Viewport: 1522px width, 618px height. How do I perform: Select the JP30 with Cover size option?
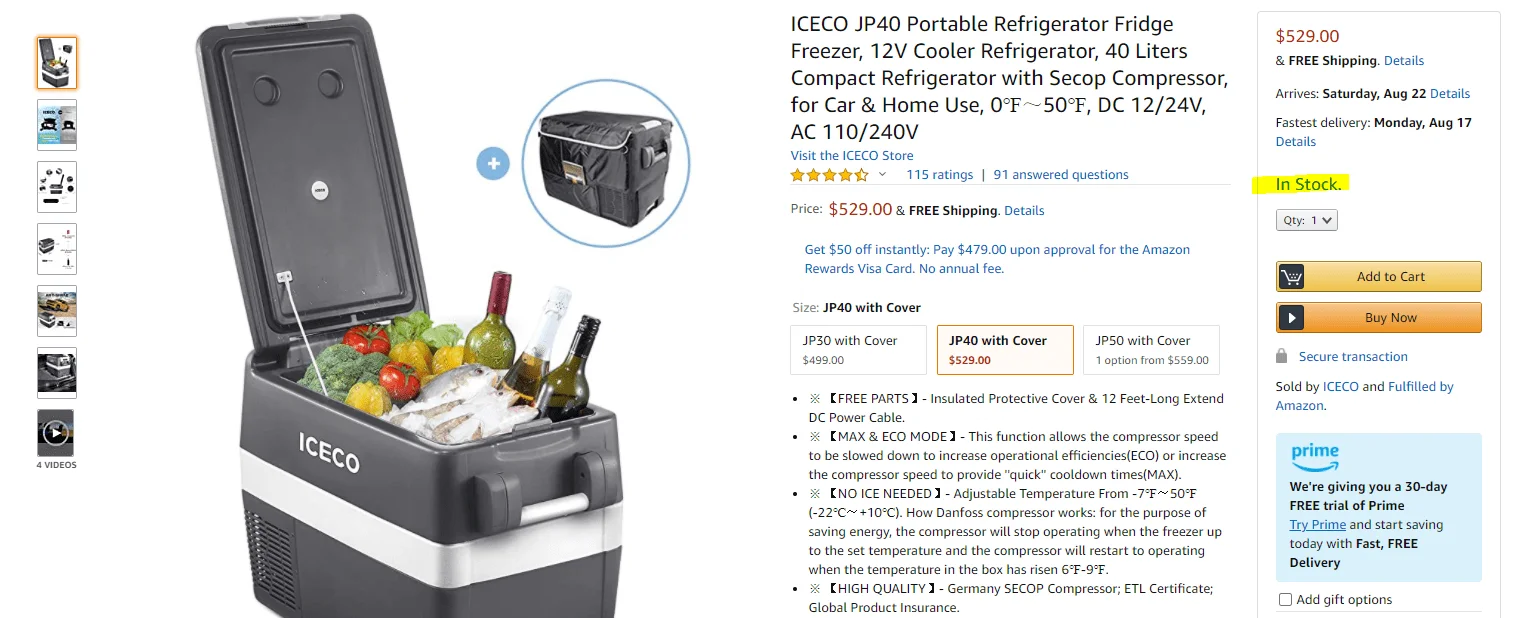coord(858,350)
